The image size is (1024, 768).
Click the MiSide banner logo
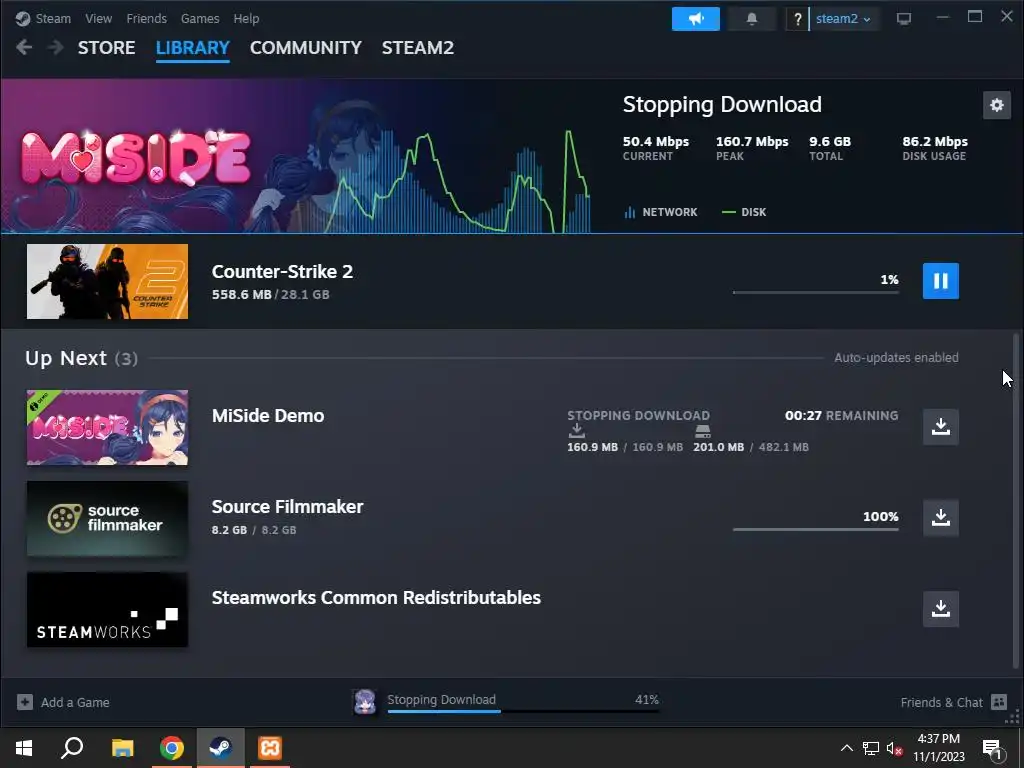click(136, 159)
